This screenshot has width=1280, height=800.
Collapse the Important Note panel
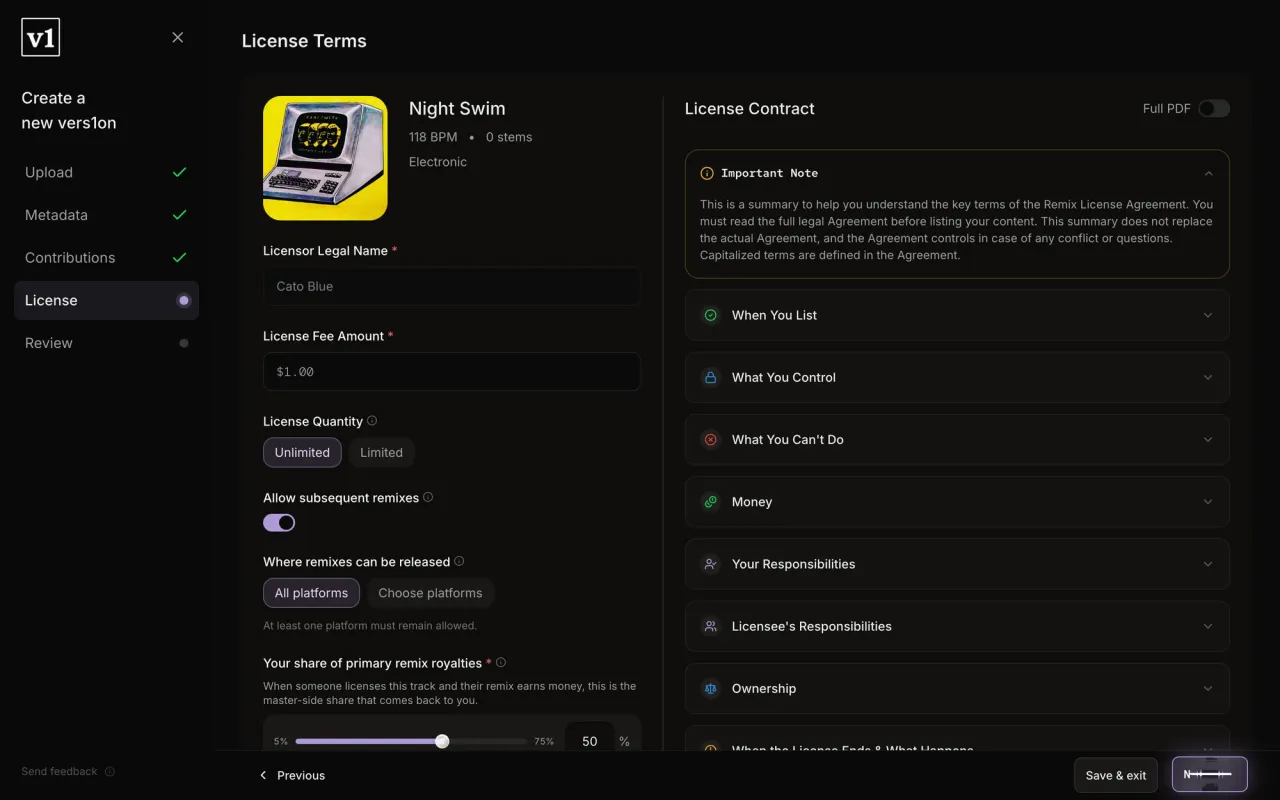[1208, 173]
